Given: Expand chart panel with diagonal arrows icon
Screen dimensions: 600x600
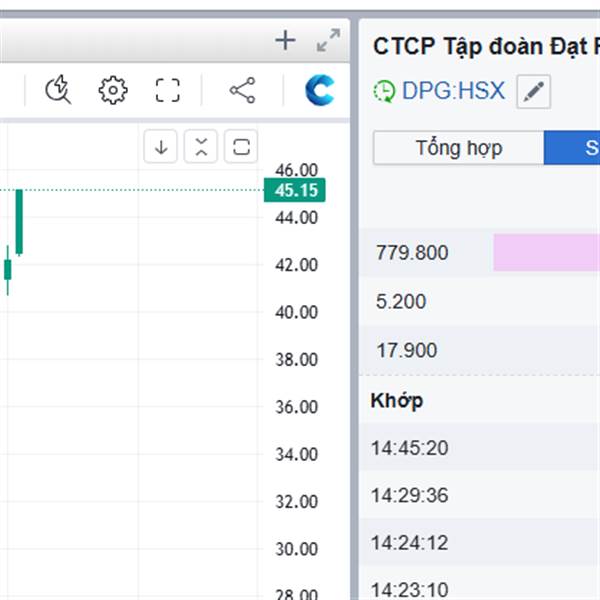Looking at the screenshot, I should tap(328, 40).
